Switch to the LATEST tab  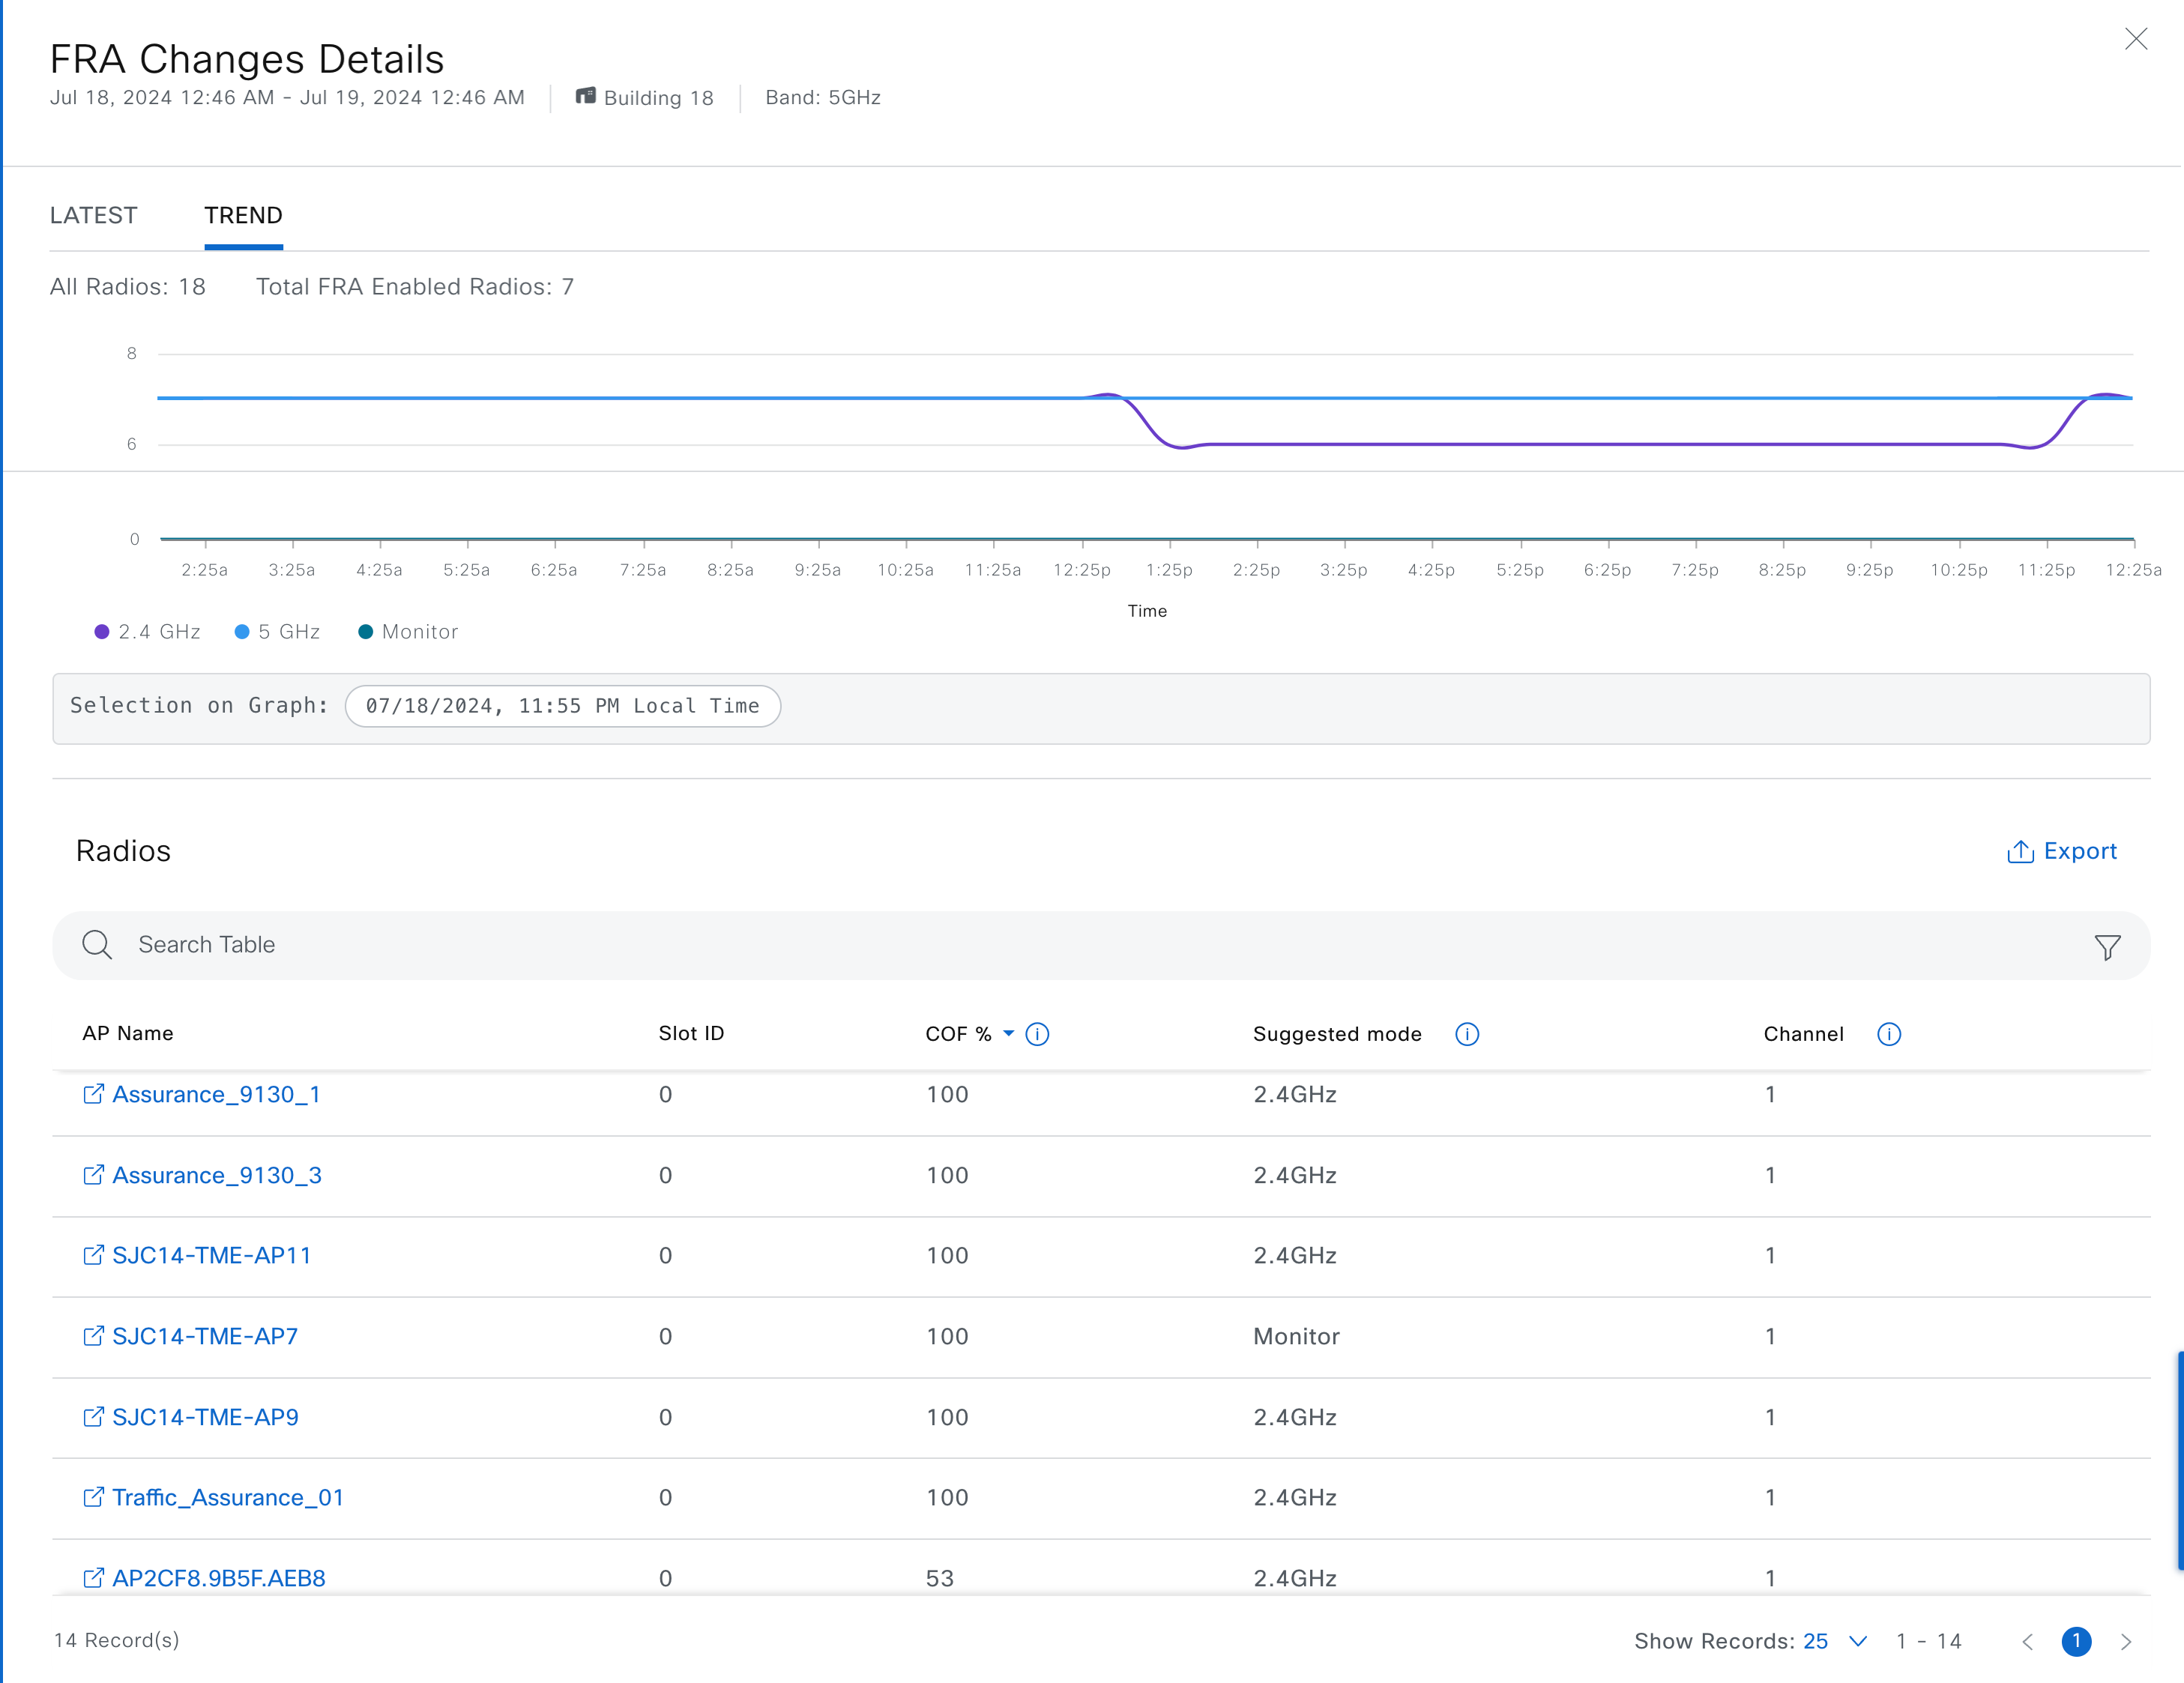point(94,215)
